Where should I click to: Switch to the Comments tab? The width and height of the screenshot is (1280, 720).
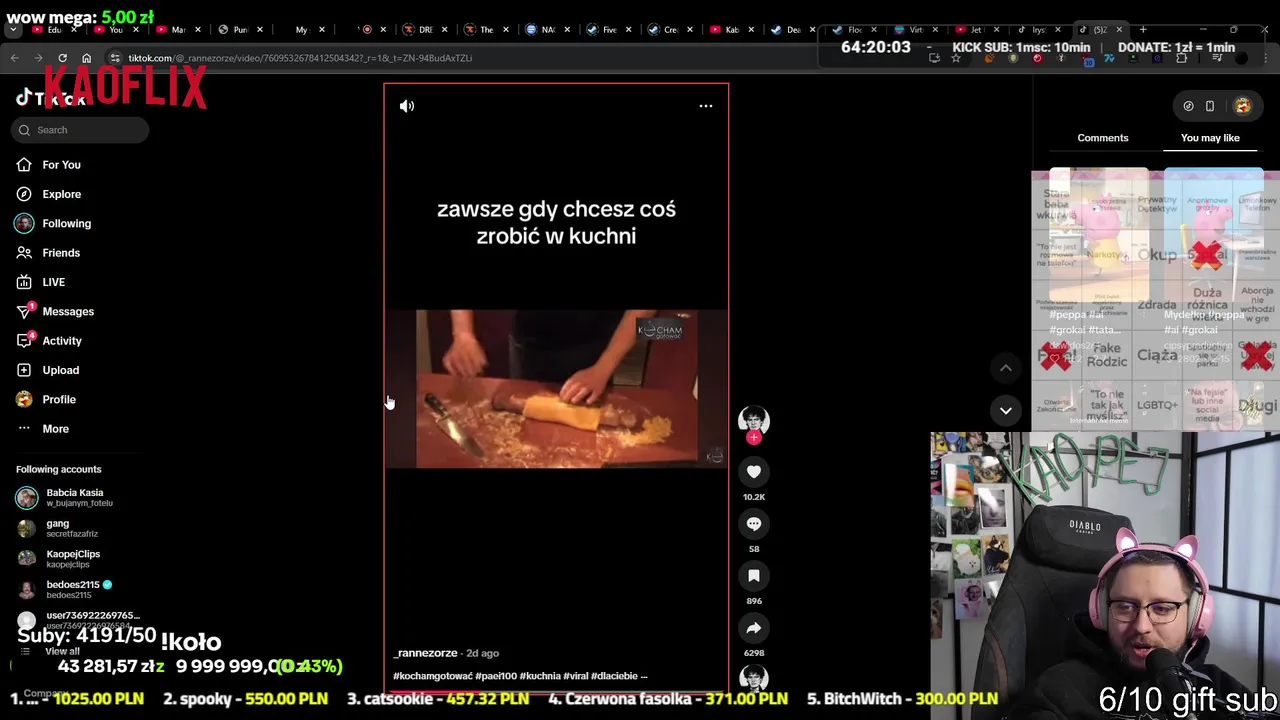1102,138
